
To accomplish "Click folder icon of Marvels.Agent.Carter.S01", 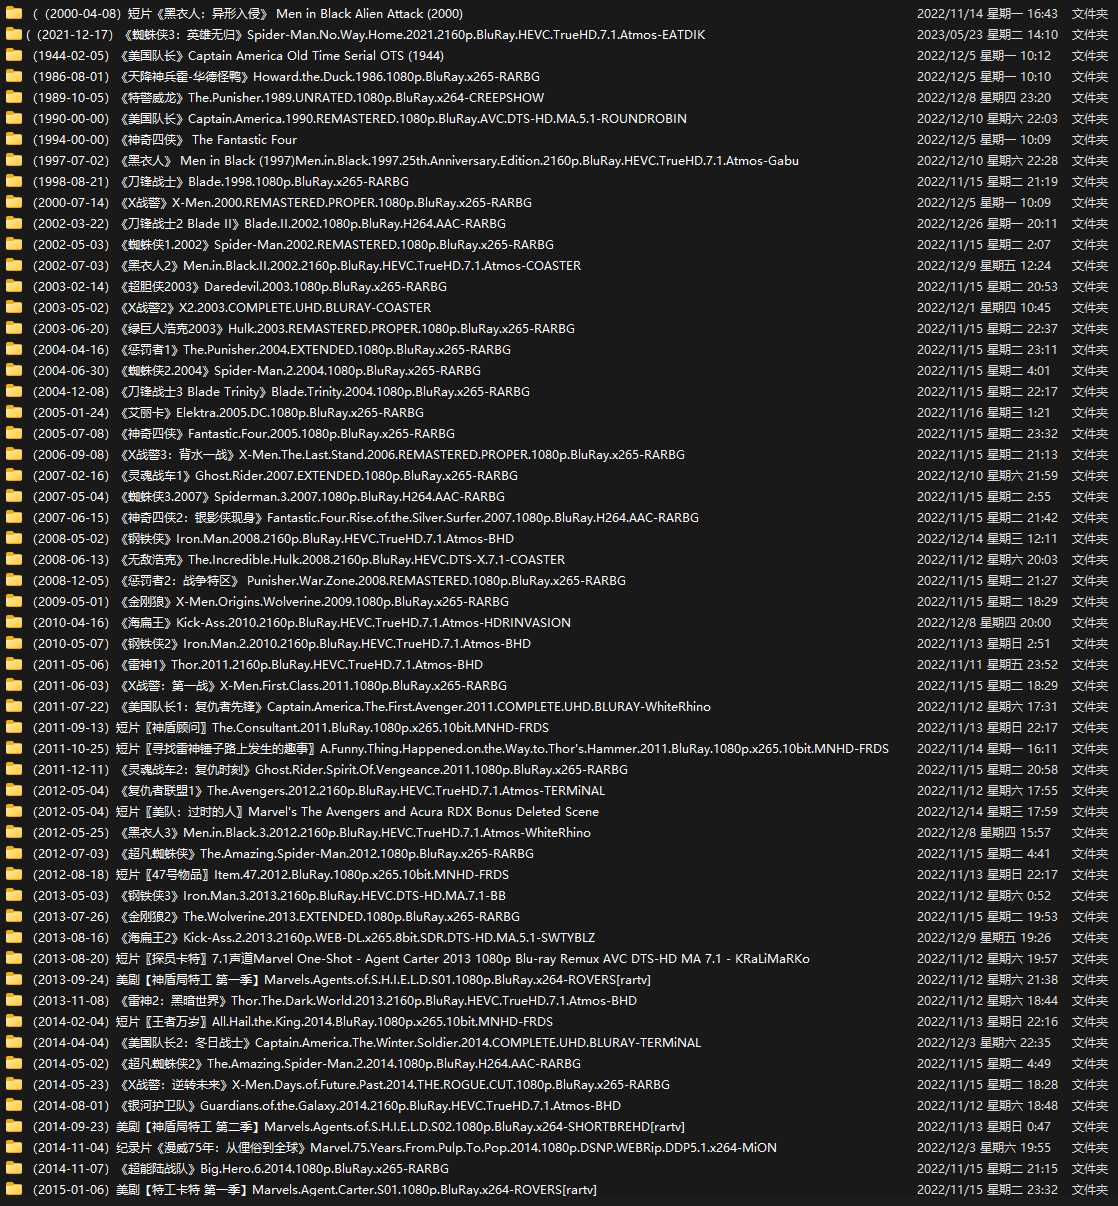I will coord(13,1190).
